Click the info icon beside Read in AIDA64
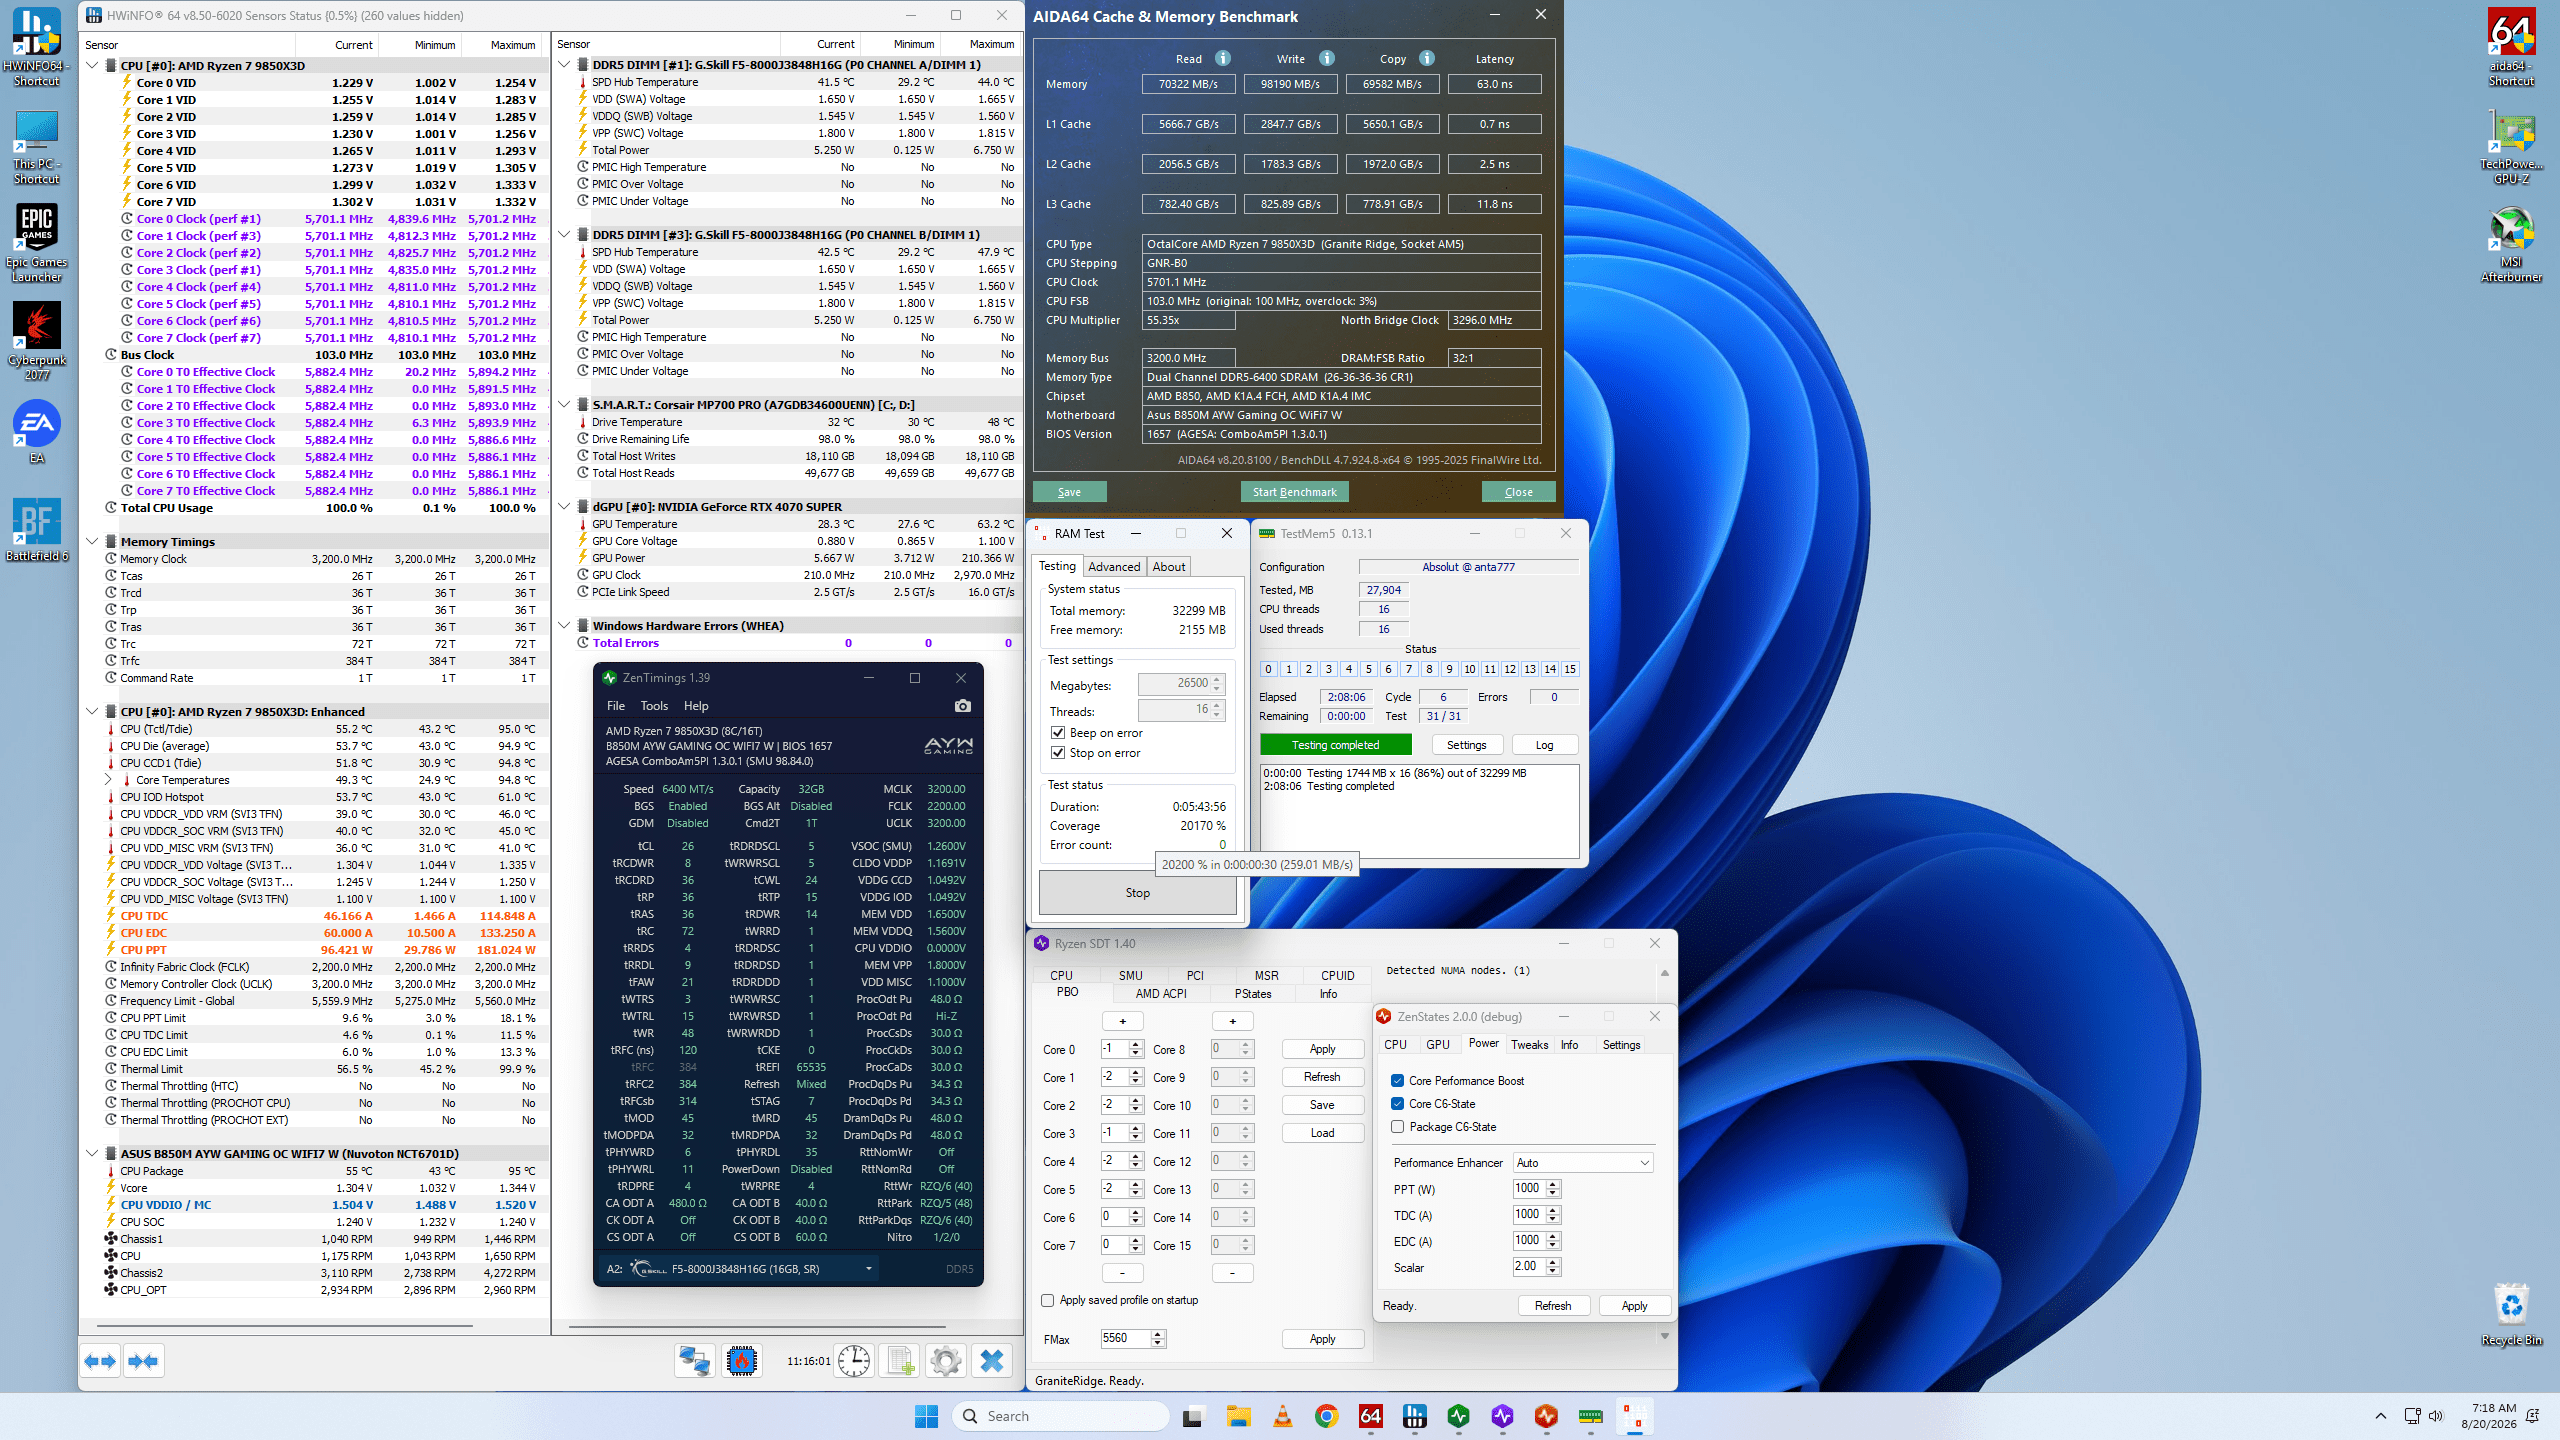 coord(1223,58)
